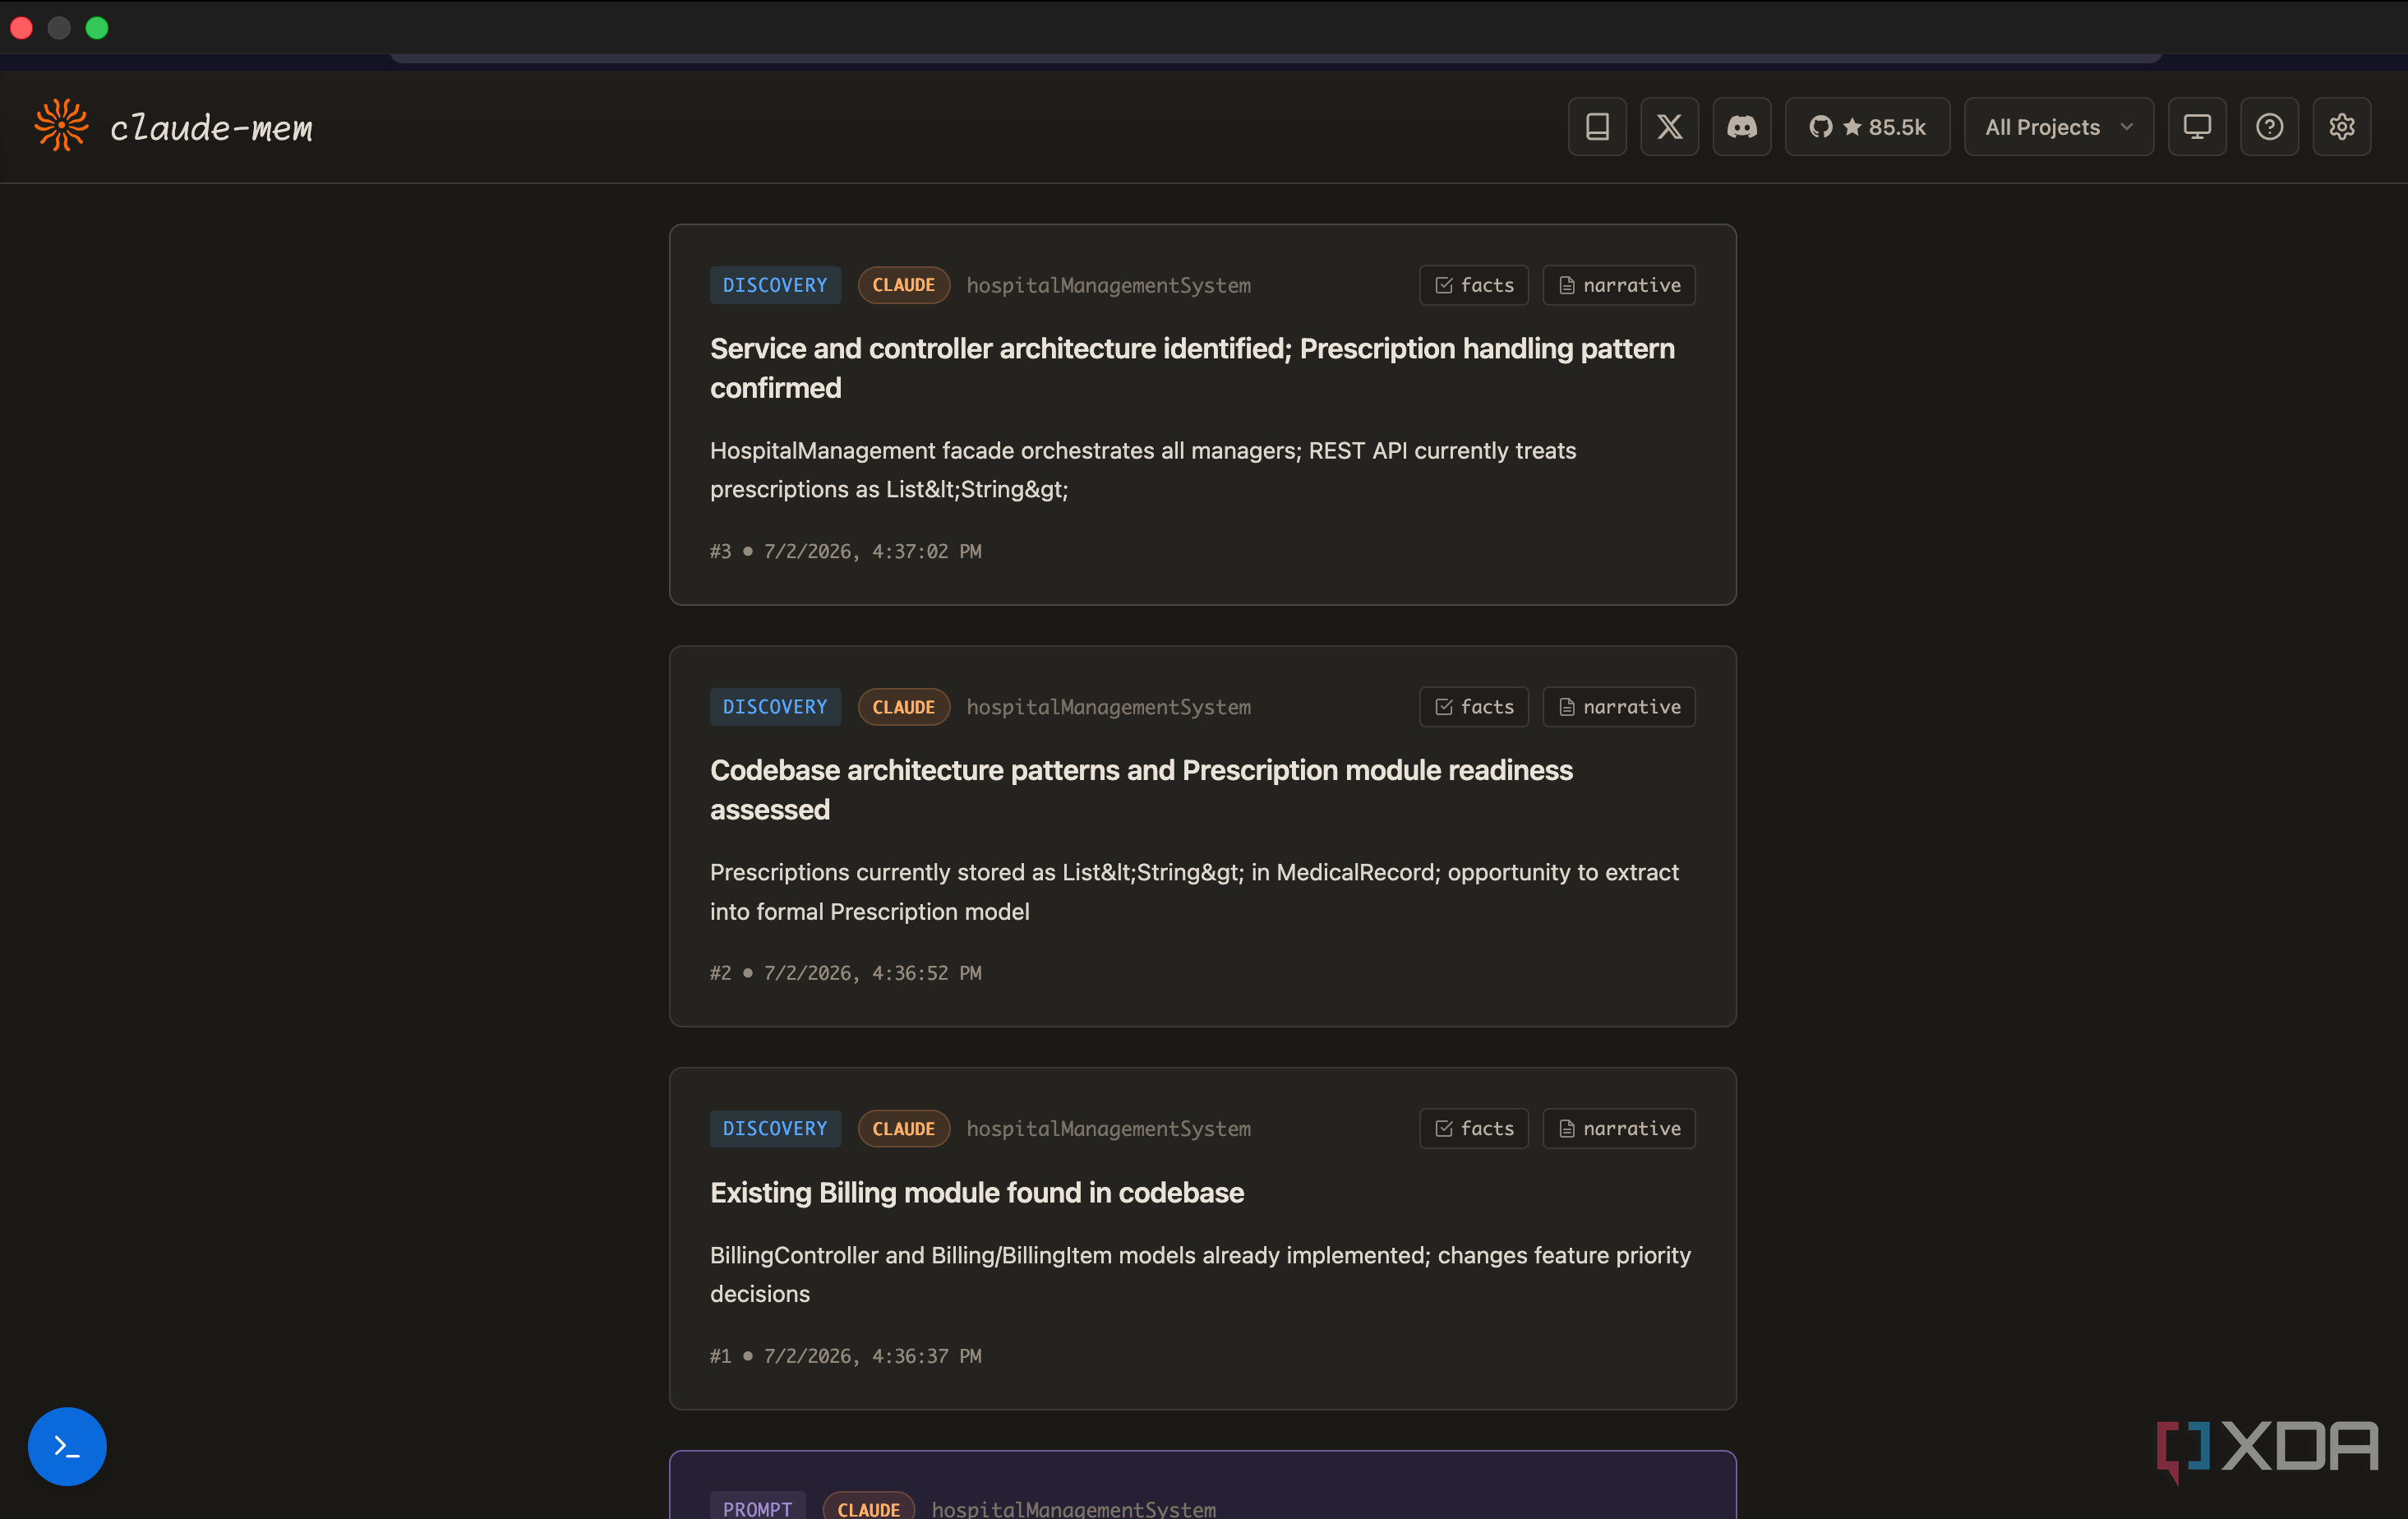Toggle narrative on Service and controller card
Image resolution: width=2408 pixels, height=1519 pixels.
pyautogui.click(x=1619, y=285)
